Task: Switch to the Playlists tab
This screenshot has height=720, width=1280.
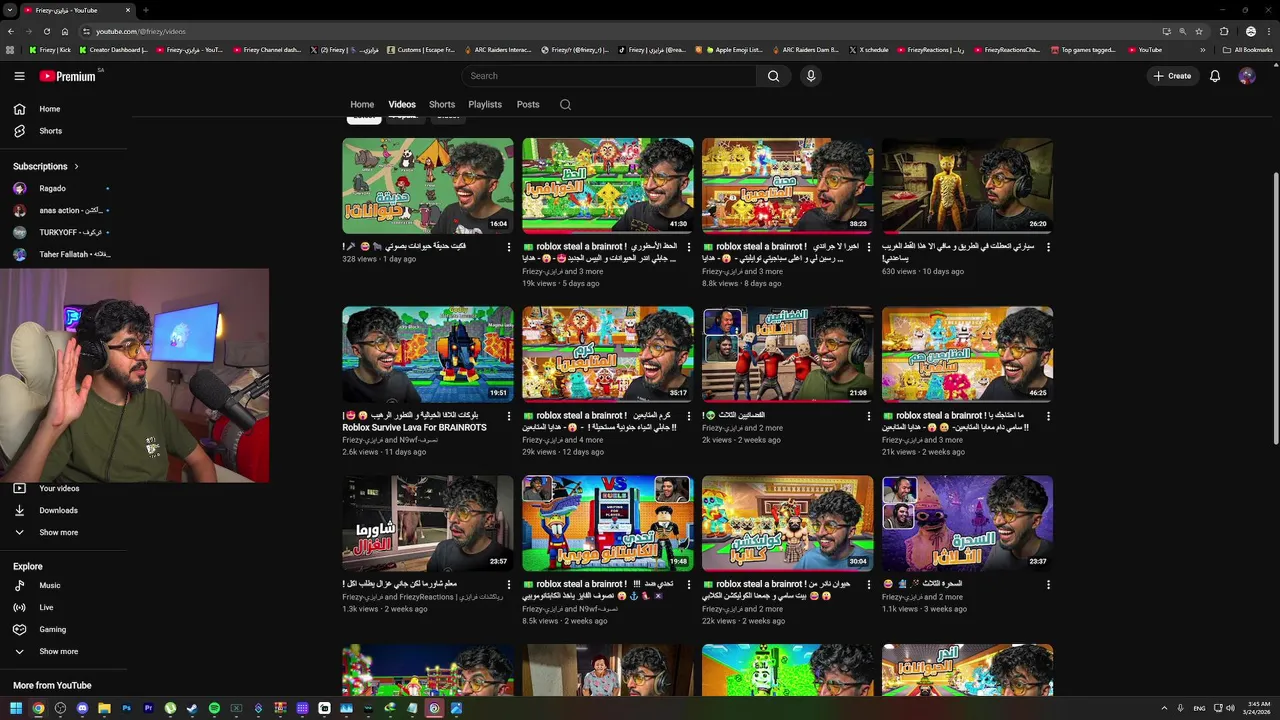Action: point(485,104)
